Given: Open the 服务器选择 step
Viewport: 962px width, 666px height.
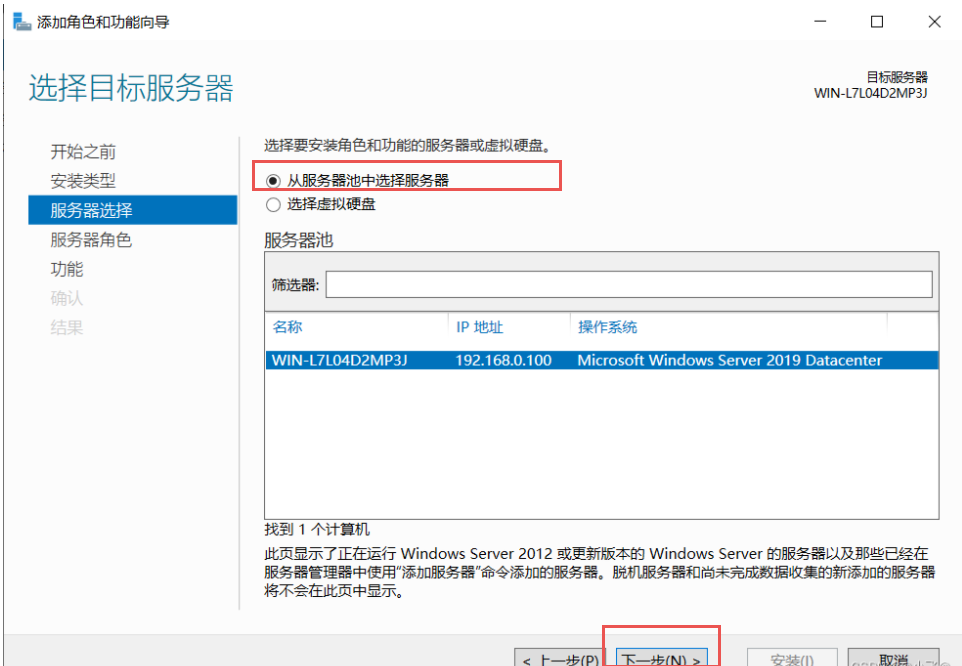Looking at the screenshot, I should 133,210.
